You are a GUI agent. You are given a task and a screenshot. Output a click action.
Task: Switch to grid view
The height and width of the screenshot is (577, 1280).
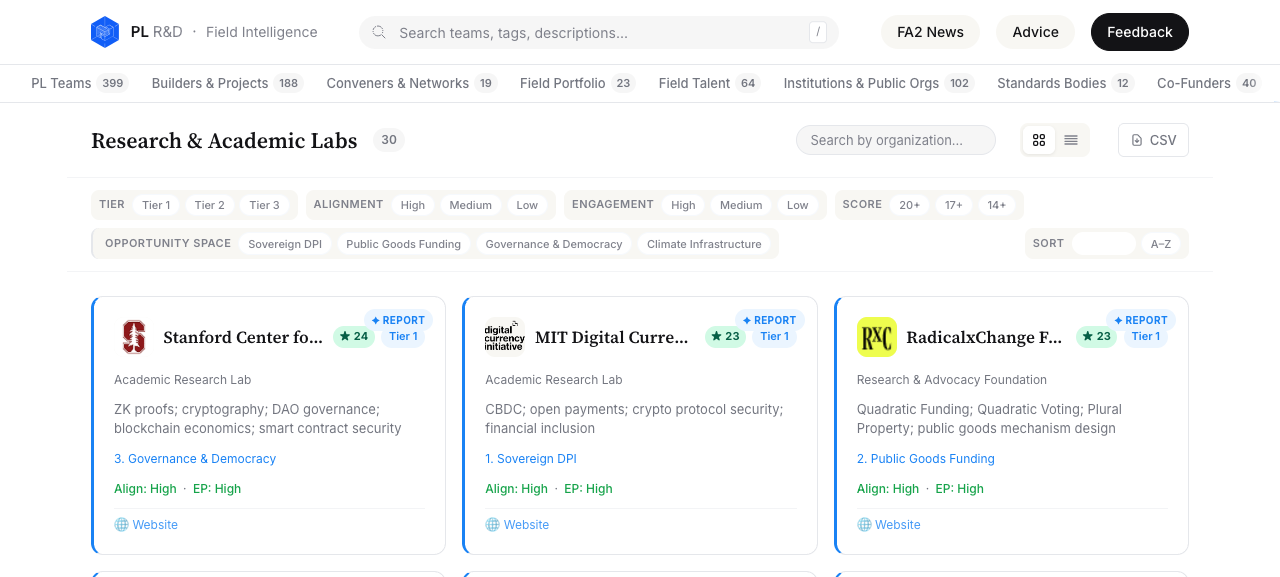click(1039, 140)
